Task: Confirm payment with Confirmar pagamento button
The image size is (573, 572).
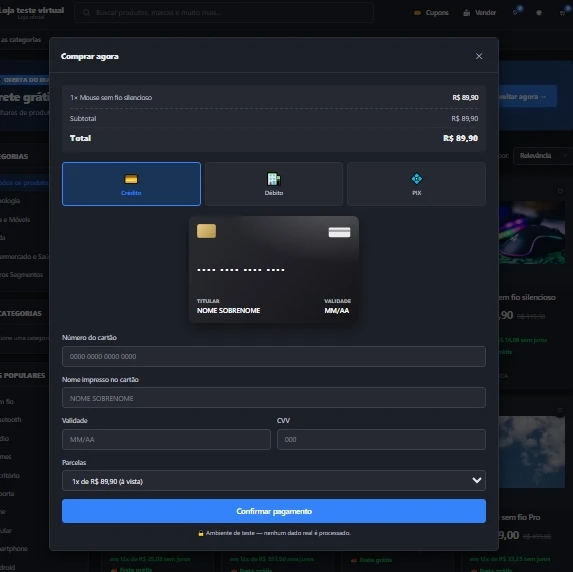Action: point(274,511)
